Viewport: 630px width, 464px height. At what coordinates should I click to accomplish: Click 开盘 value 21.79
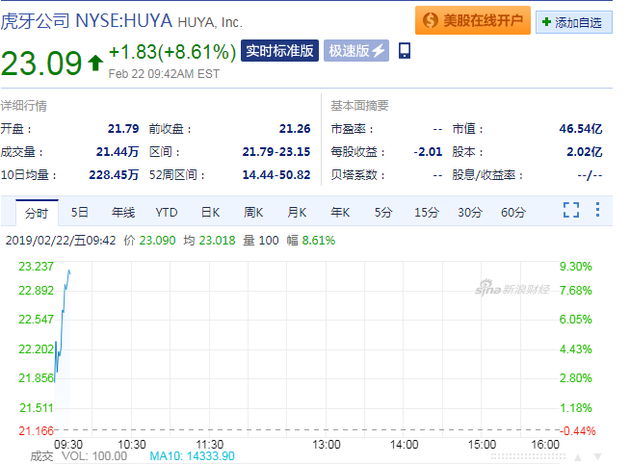coord(123,129)
